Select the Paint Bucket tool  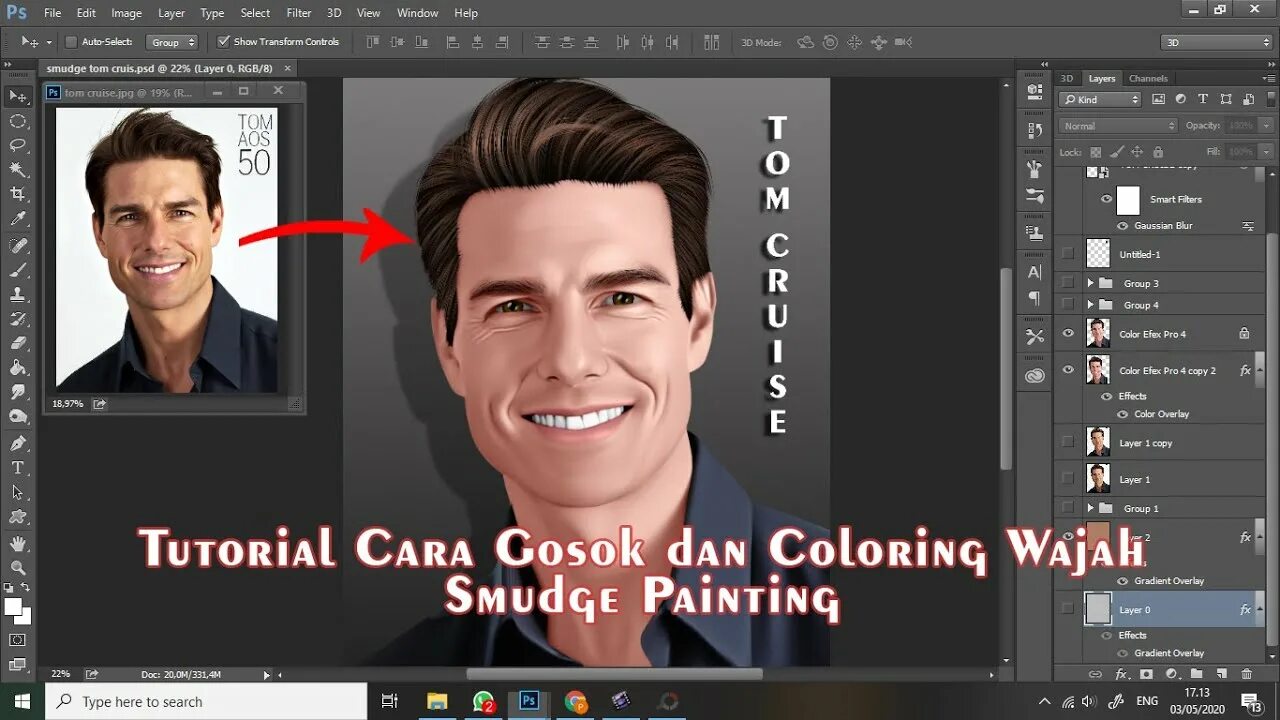(x=18, y=369)
